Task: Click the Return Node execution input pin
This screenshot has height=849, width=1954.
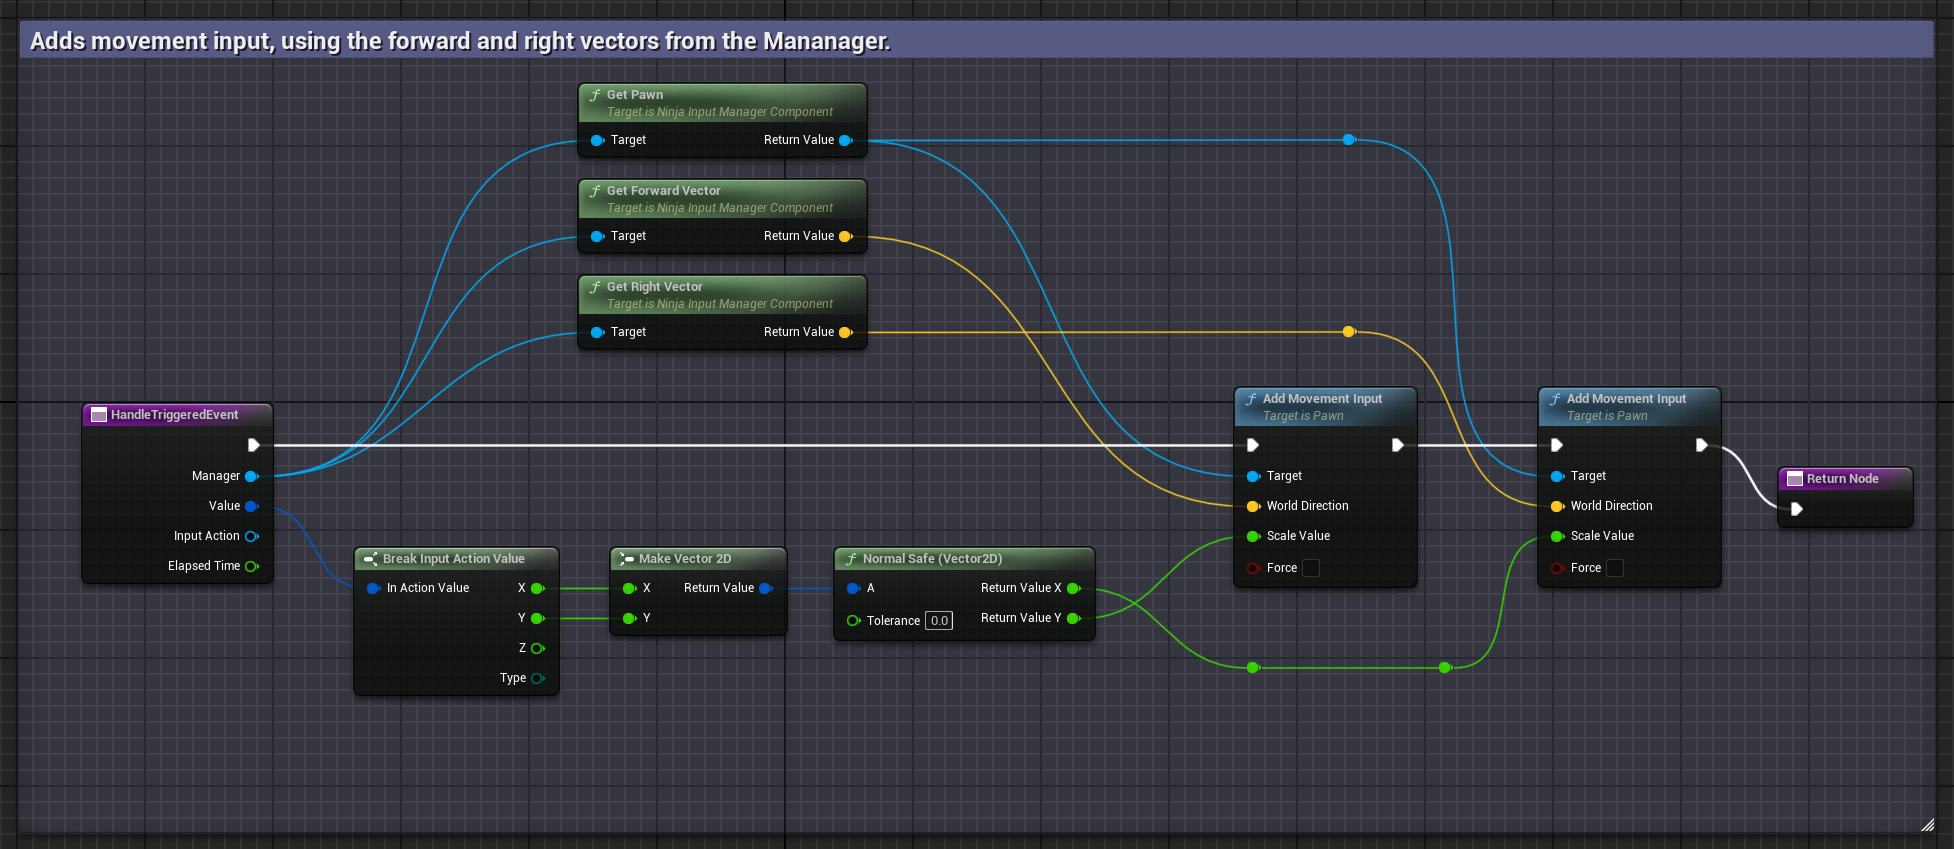Action: click(1796, 509)
